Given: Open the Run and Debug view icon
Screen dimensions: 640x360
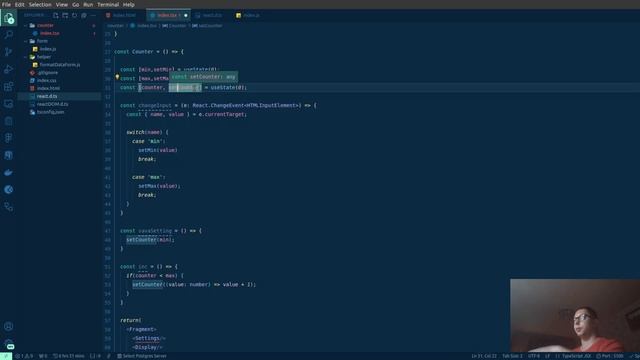Looking at the screenshot, I should [x=9, y=69].
